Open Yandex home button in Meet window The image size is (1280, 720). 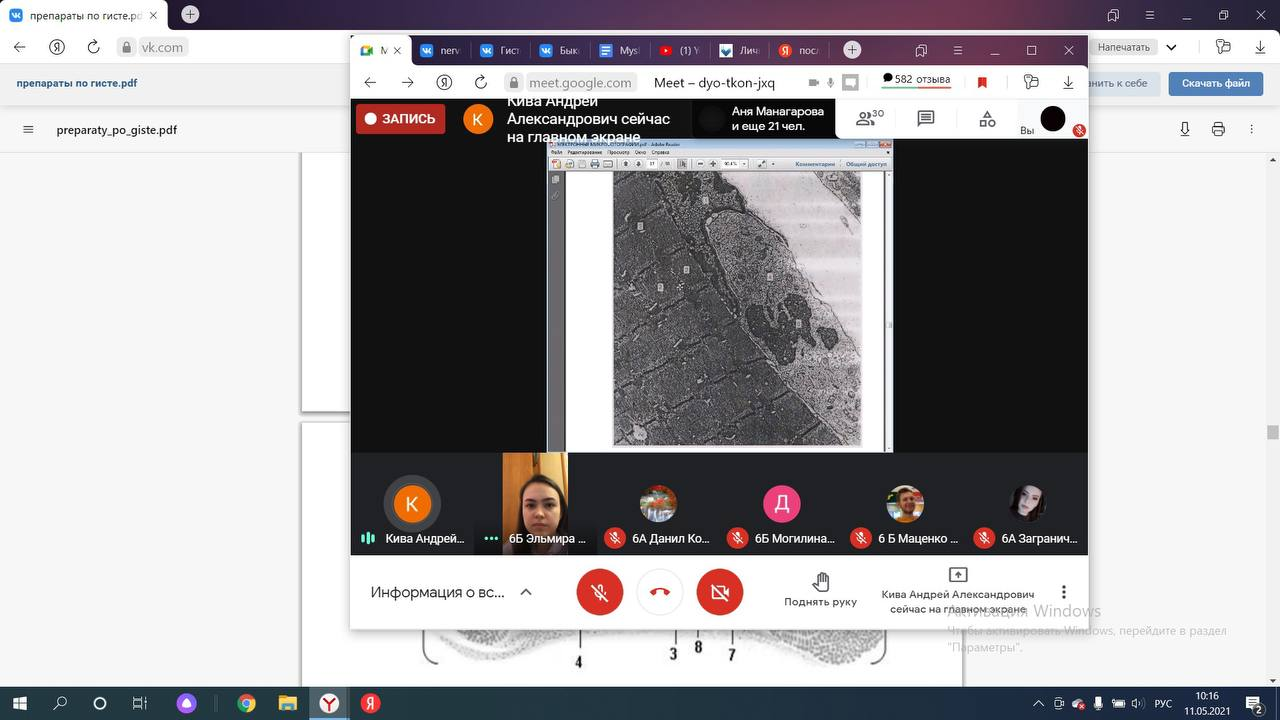click(444, 82)
